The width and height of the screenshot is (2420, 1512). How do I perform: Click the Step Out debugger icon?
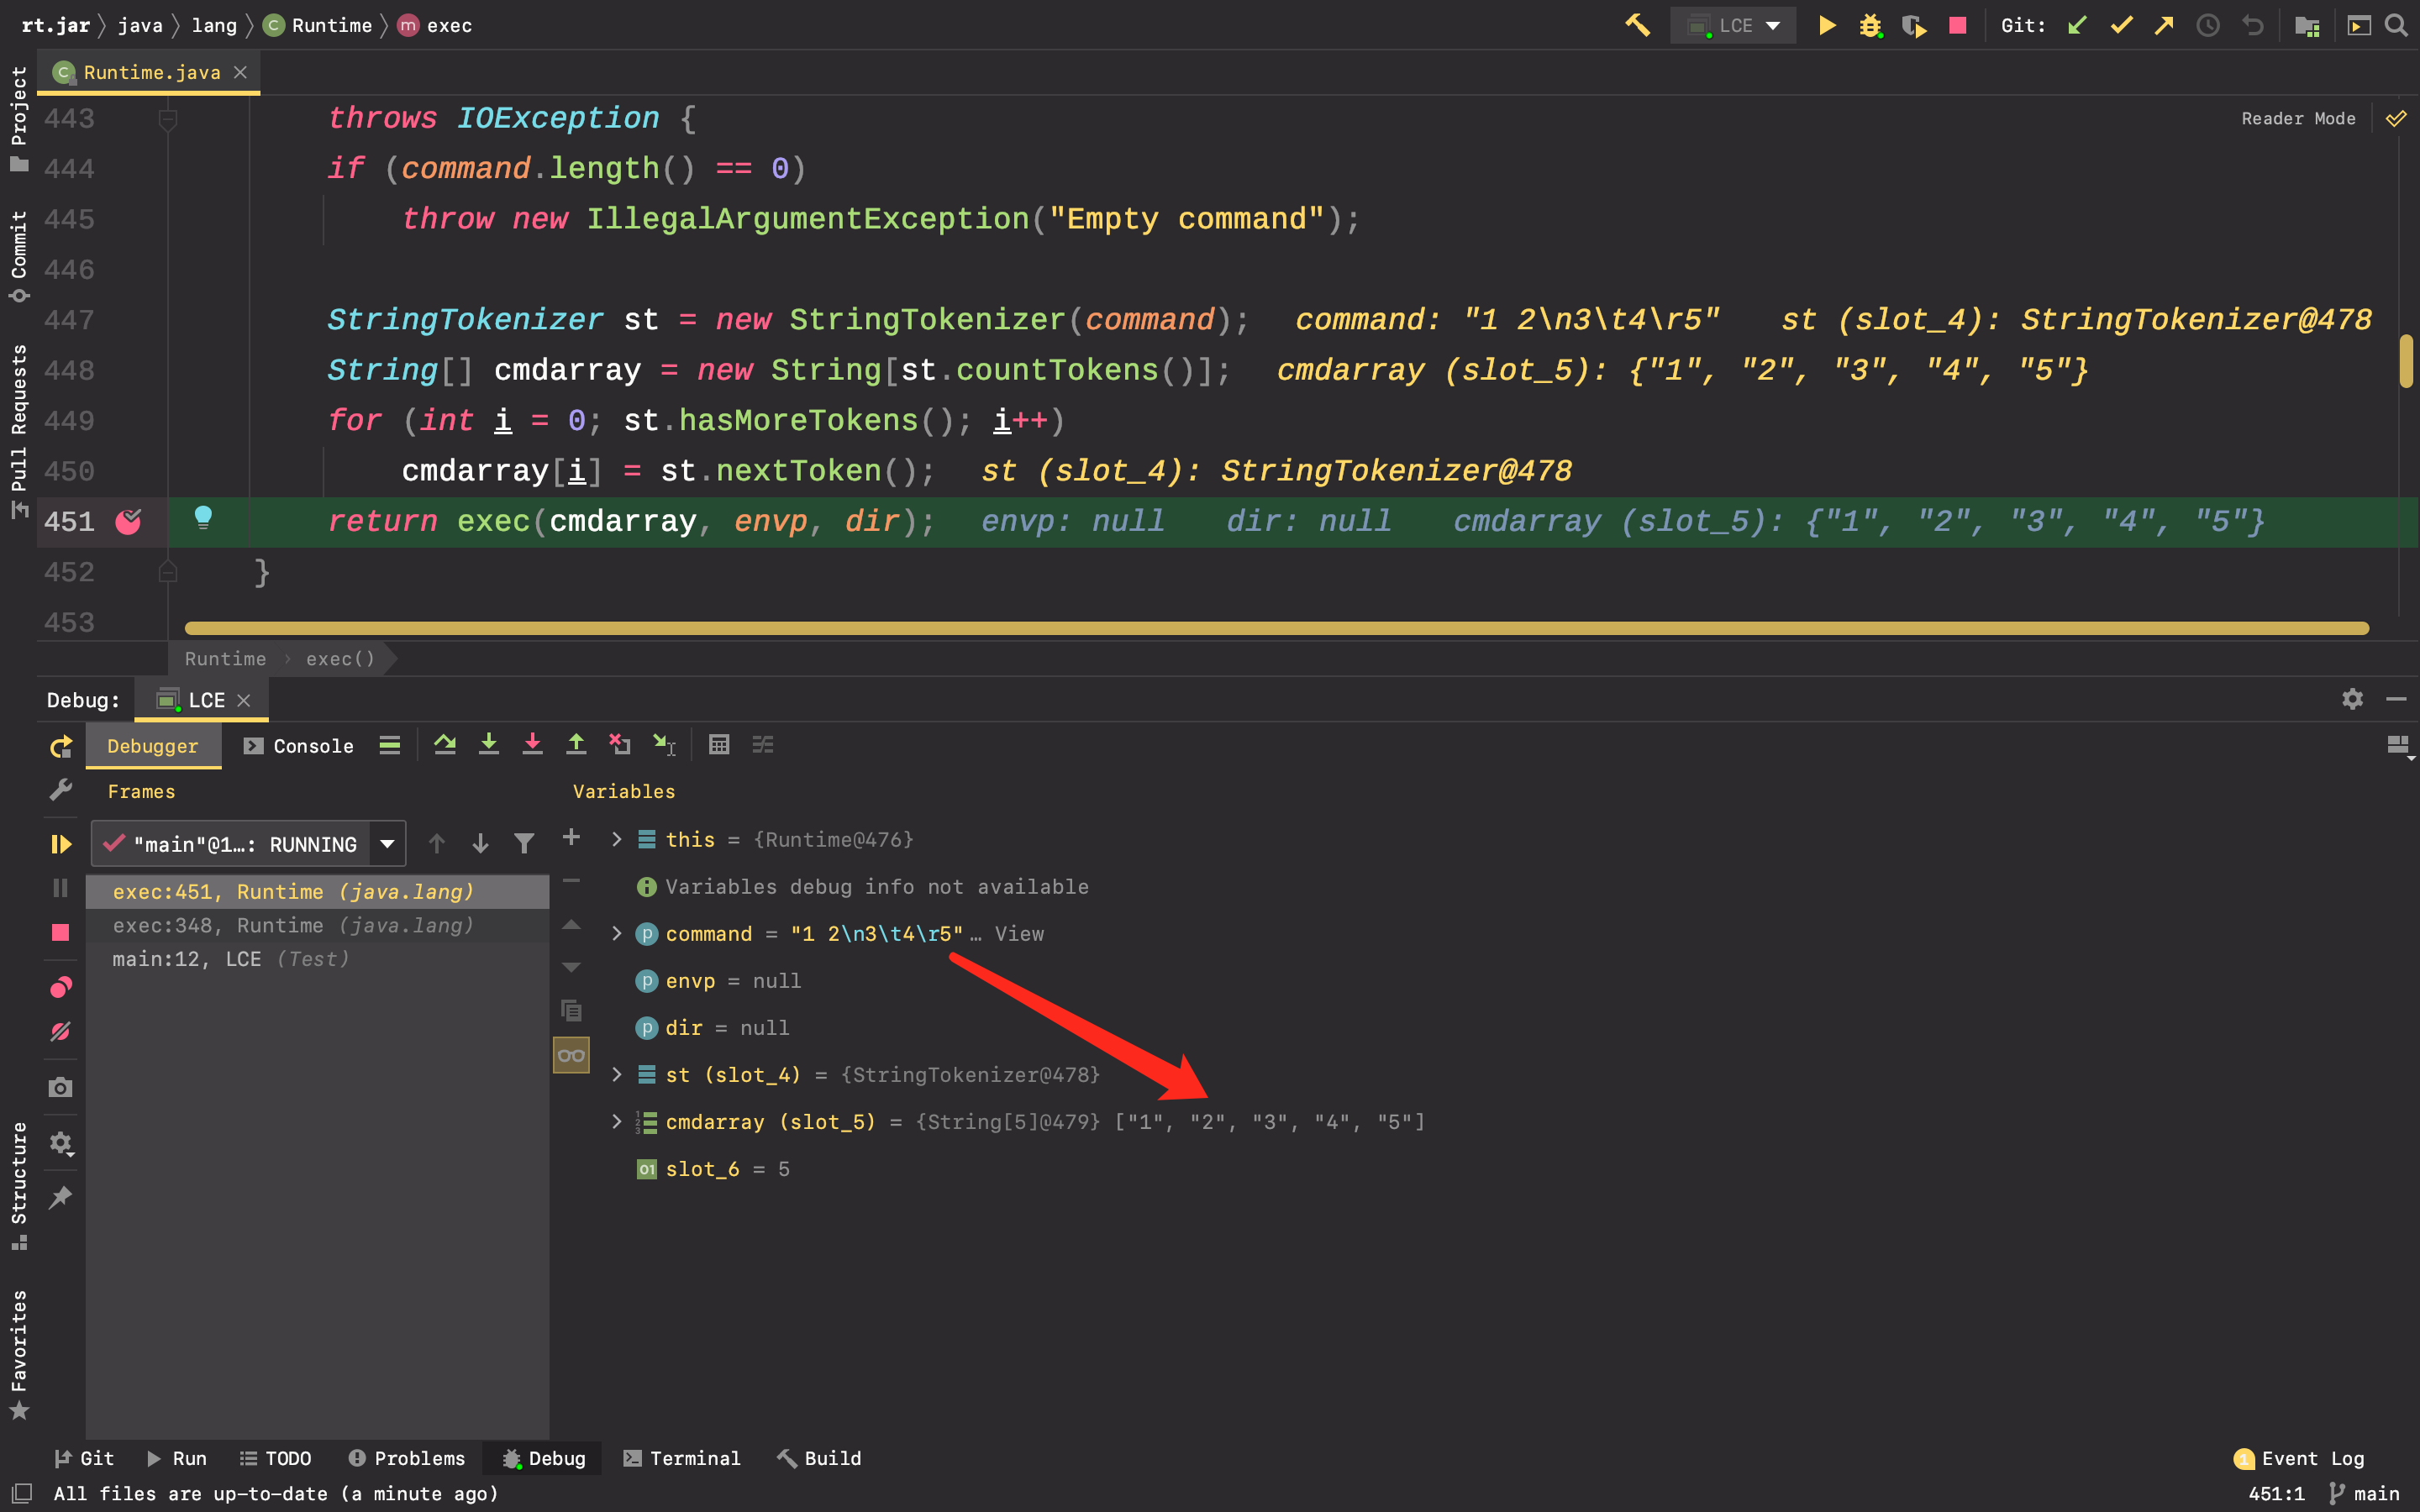click(x=575, y=746)
